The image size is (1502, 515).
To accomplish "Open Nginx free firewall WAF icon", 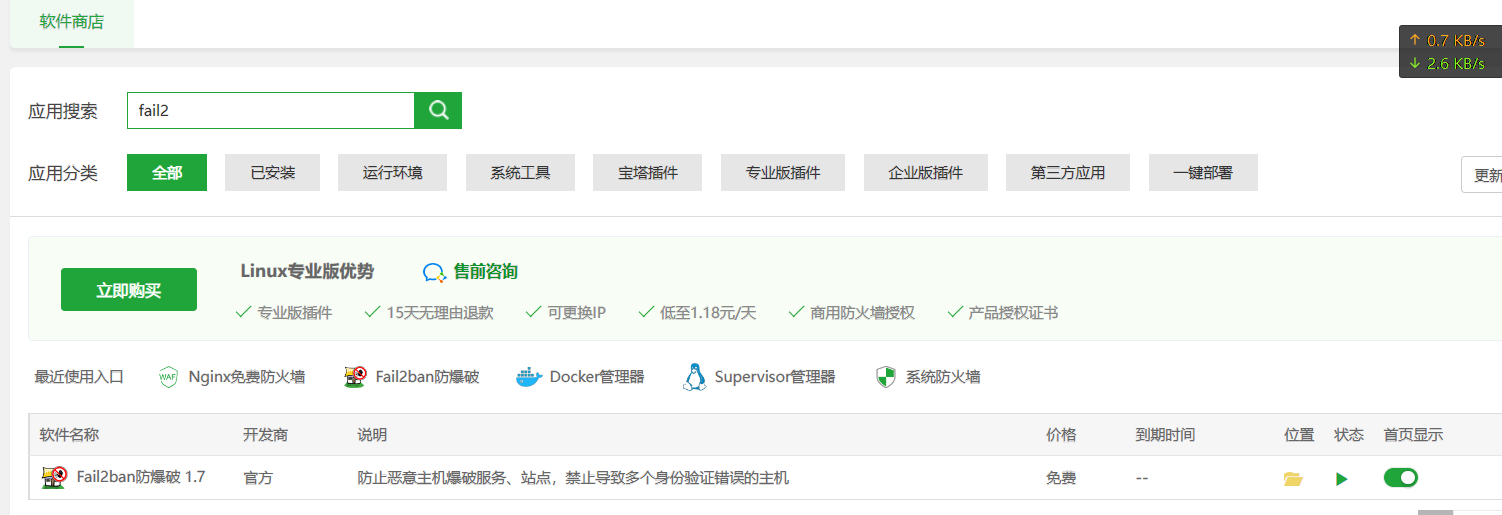I will (168, 377).
